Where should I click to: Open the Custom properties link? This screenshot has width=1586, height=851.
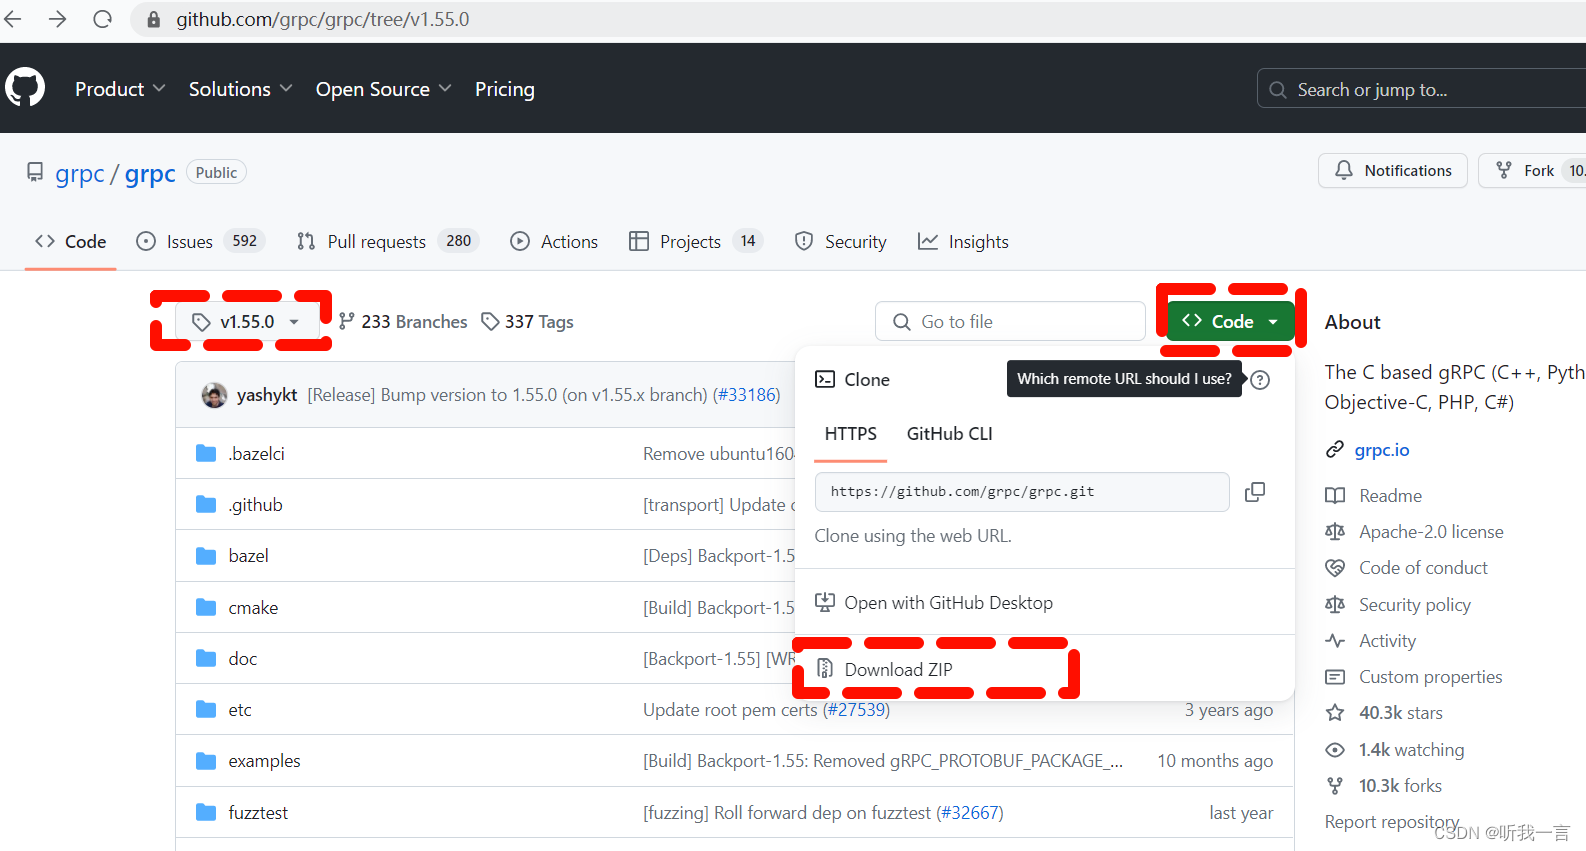[x=1431, y=677]
